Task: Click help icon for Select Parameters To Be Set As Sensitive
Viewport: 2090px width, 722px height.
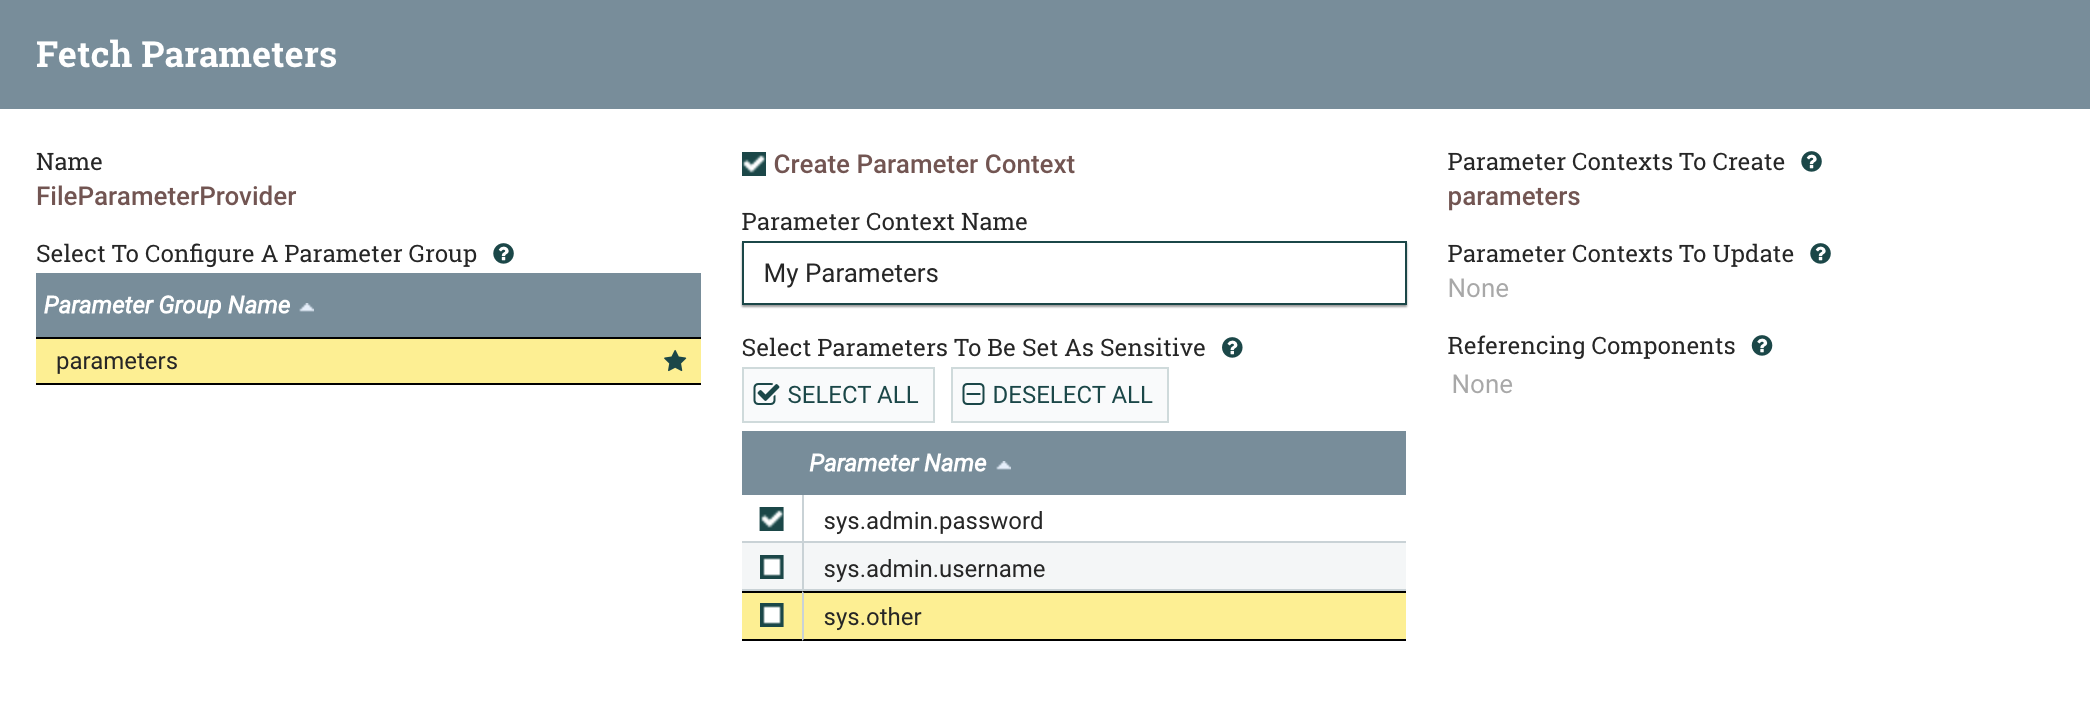Action: [1232, 348]
